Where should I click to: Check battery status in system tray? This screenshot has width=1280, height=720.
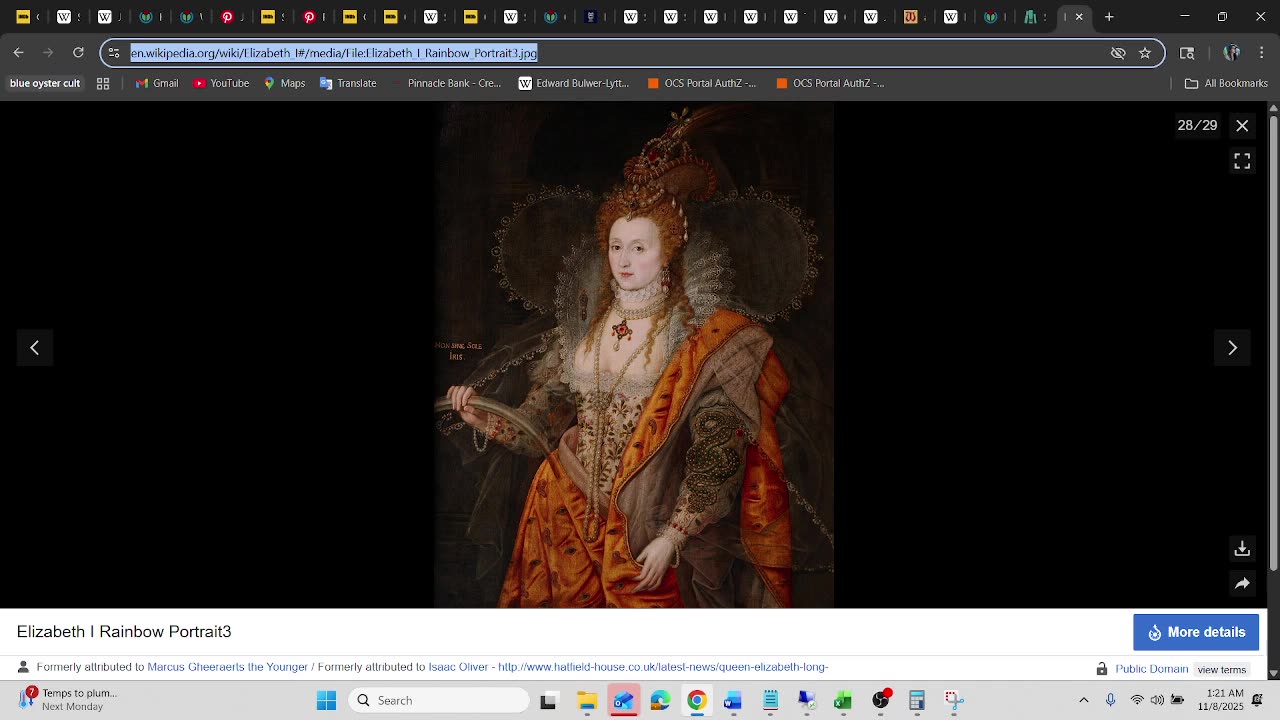(x=1177, y=700)
